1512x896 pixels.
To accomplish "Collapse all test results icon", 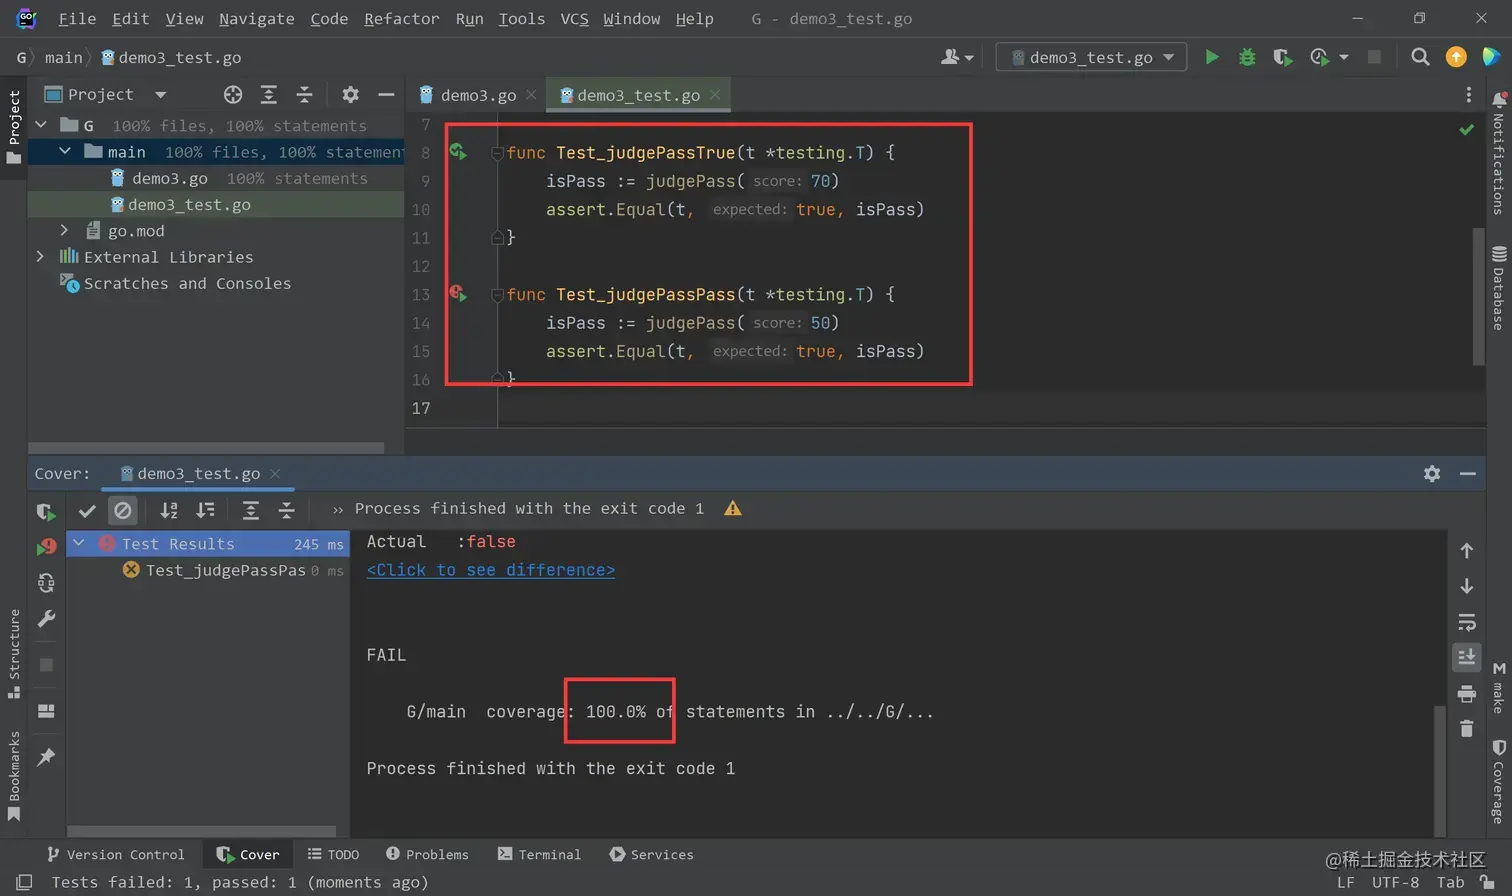I will (287, 511).
